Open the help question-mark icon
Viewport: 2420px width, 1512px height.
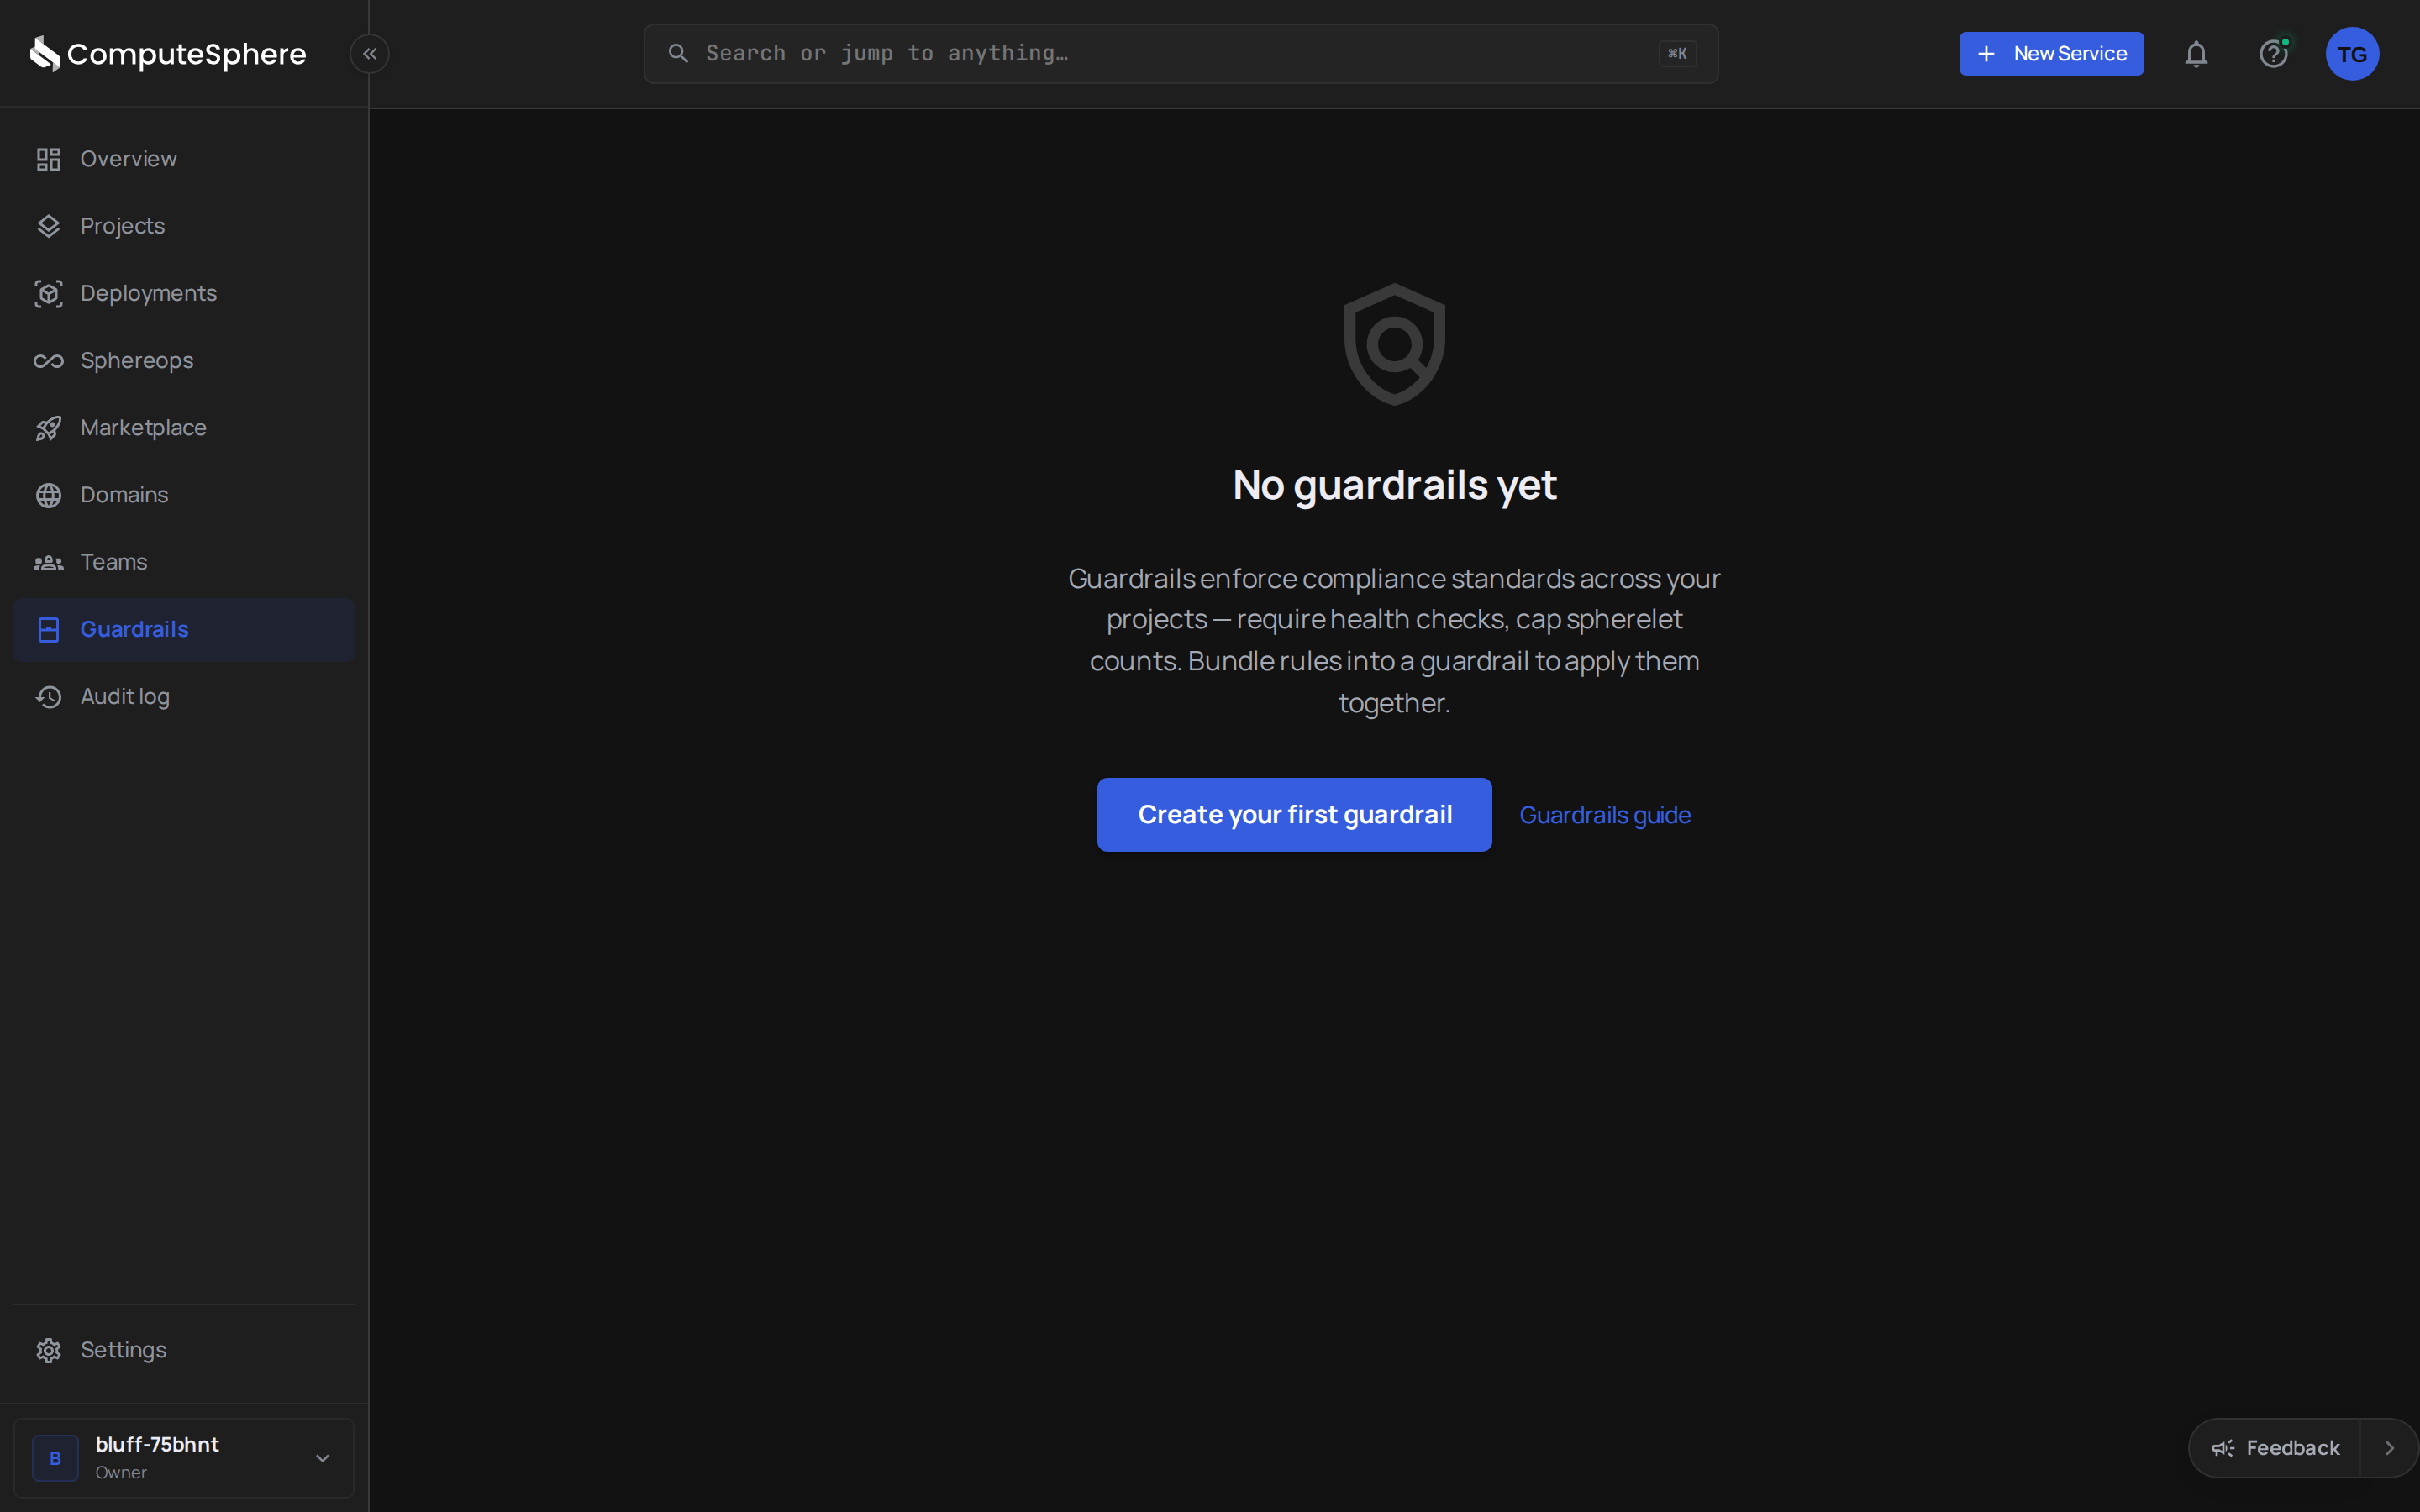[x=2273, y=54]
